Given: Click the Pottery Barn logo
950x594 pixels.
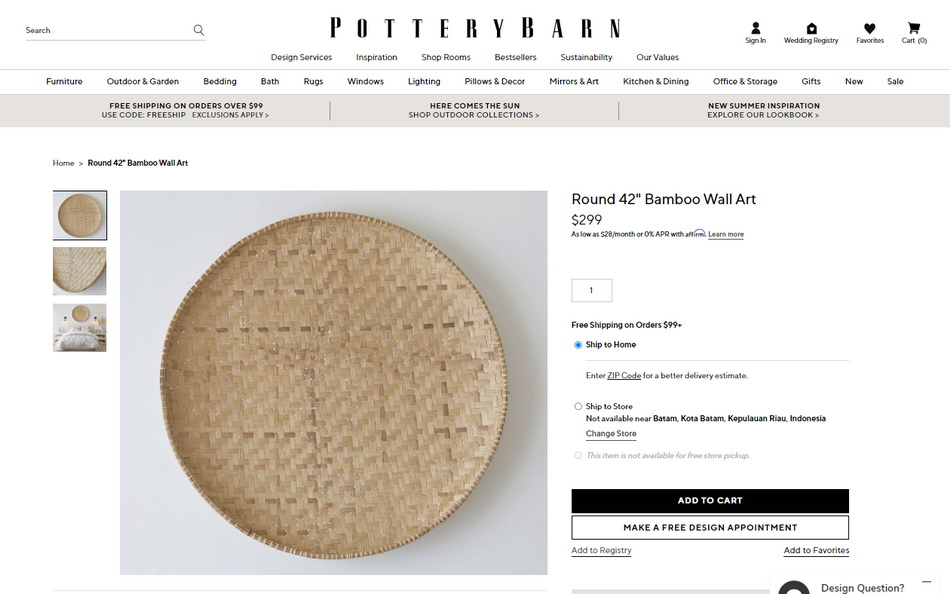Looking at the screenshot, I should 475,28.
